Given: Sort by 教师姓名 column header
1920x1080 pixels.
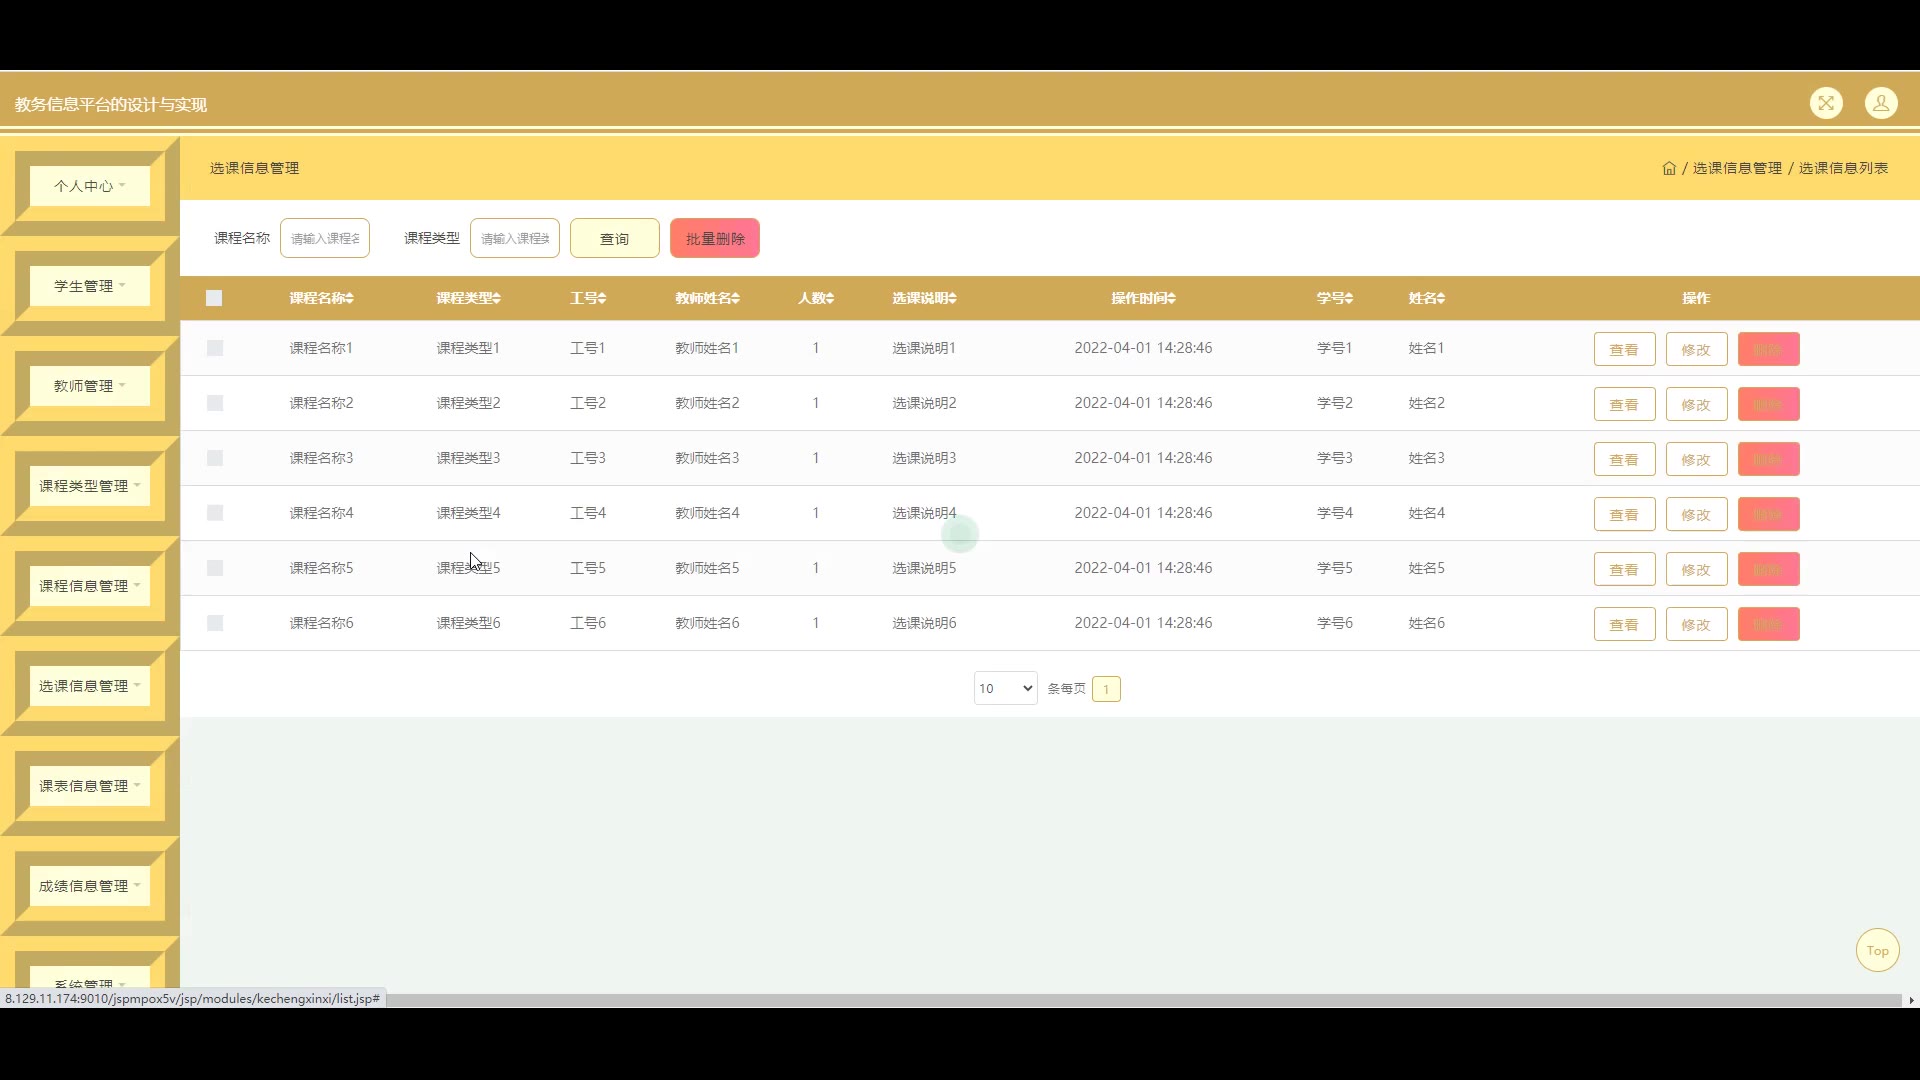Looking at the screenshot, I should tap(707, 298).
